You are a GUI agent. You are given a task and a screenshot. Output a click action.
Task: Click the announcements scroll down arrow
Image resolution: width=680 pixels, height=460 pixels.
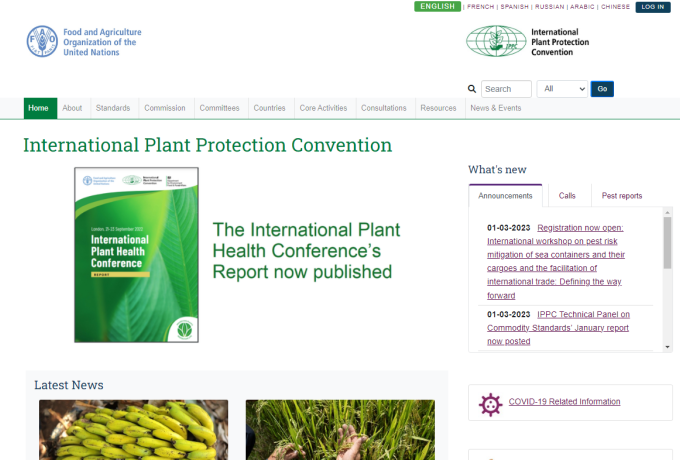(x=667, y=347)
